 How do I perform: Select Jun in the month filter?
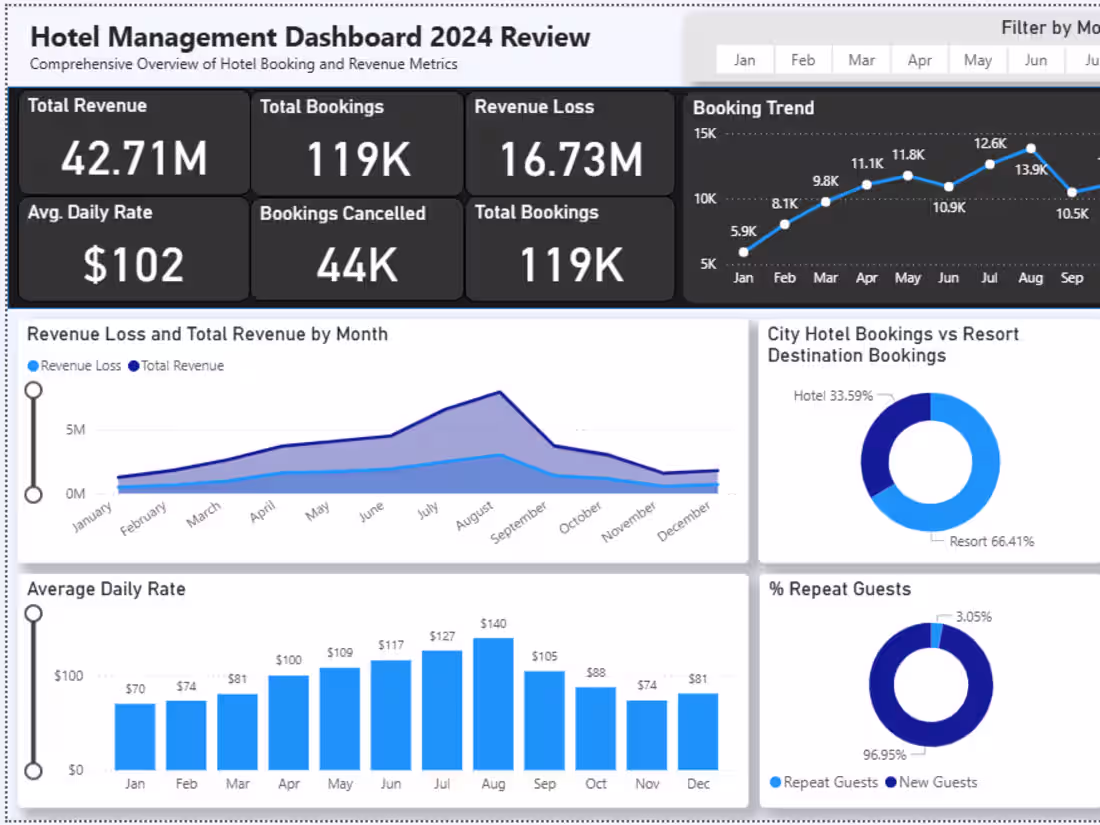pyautogui.click(x=1035, y=59)
